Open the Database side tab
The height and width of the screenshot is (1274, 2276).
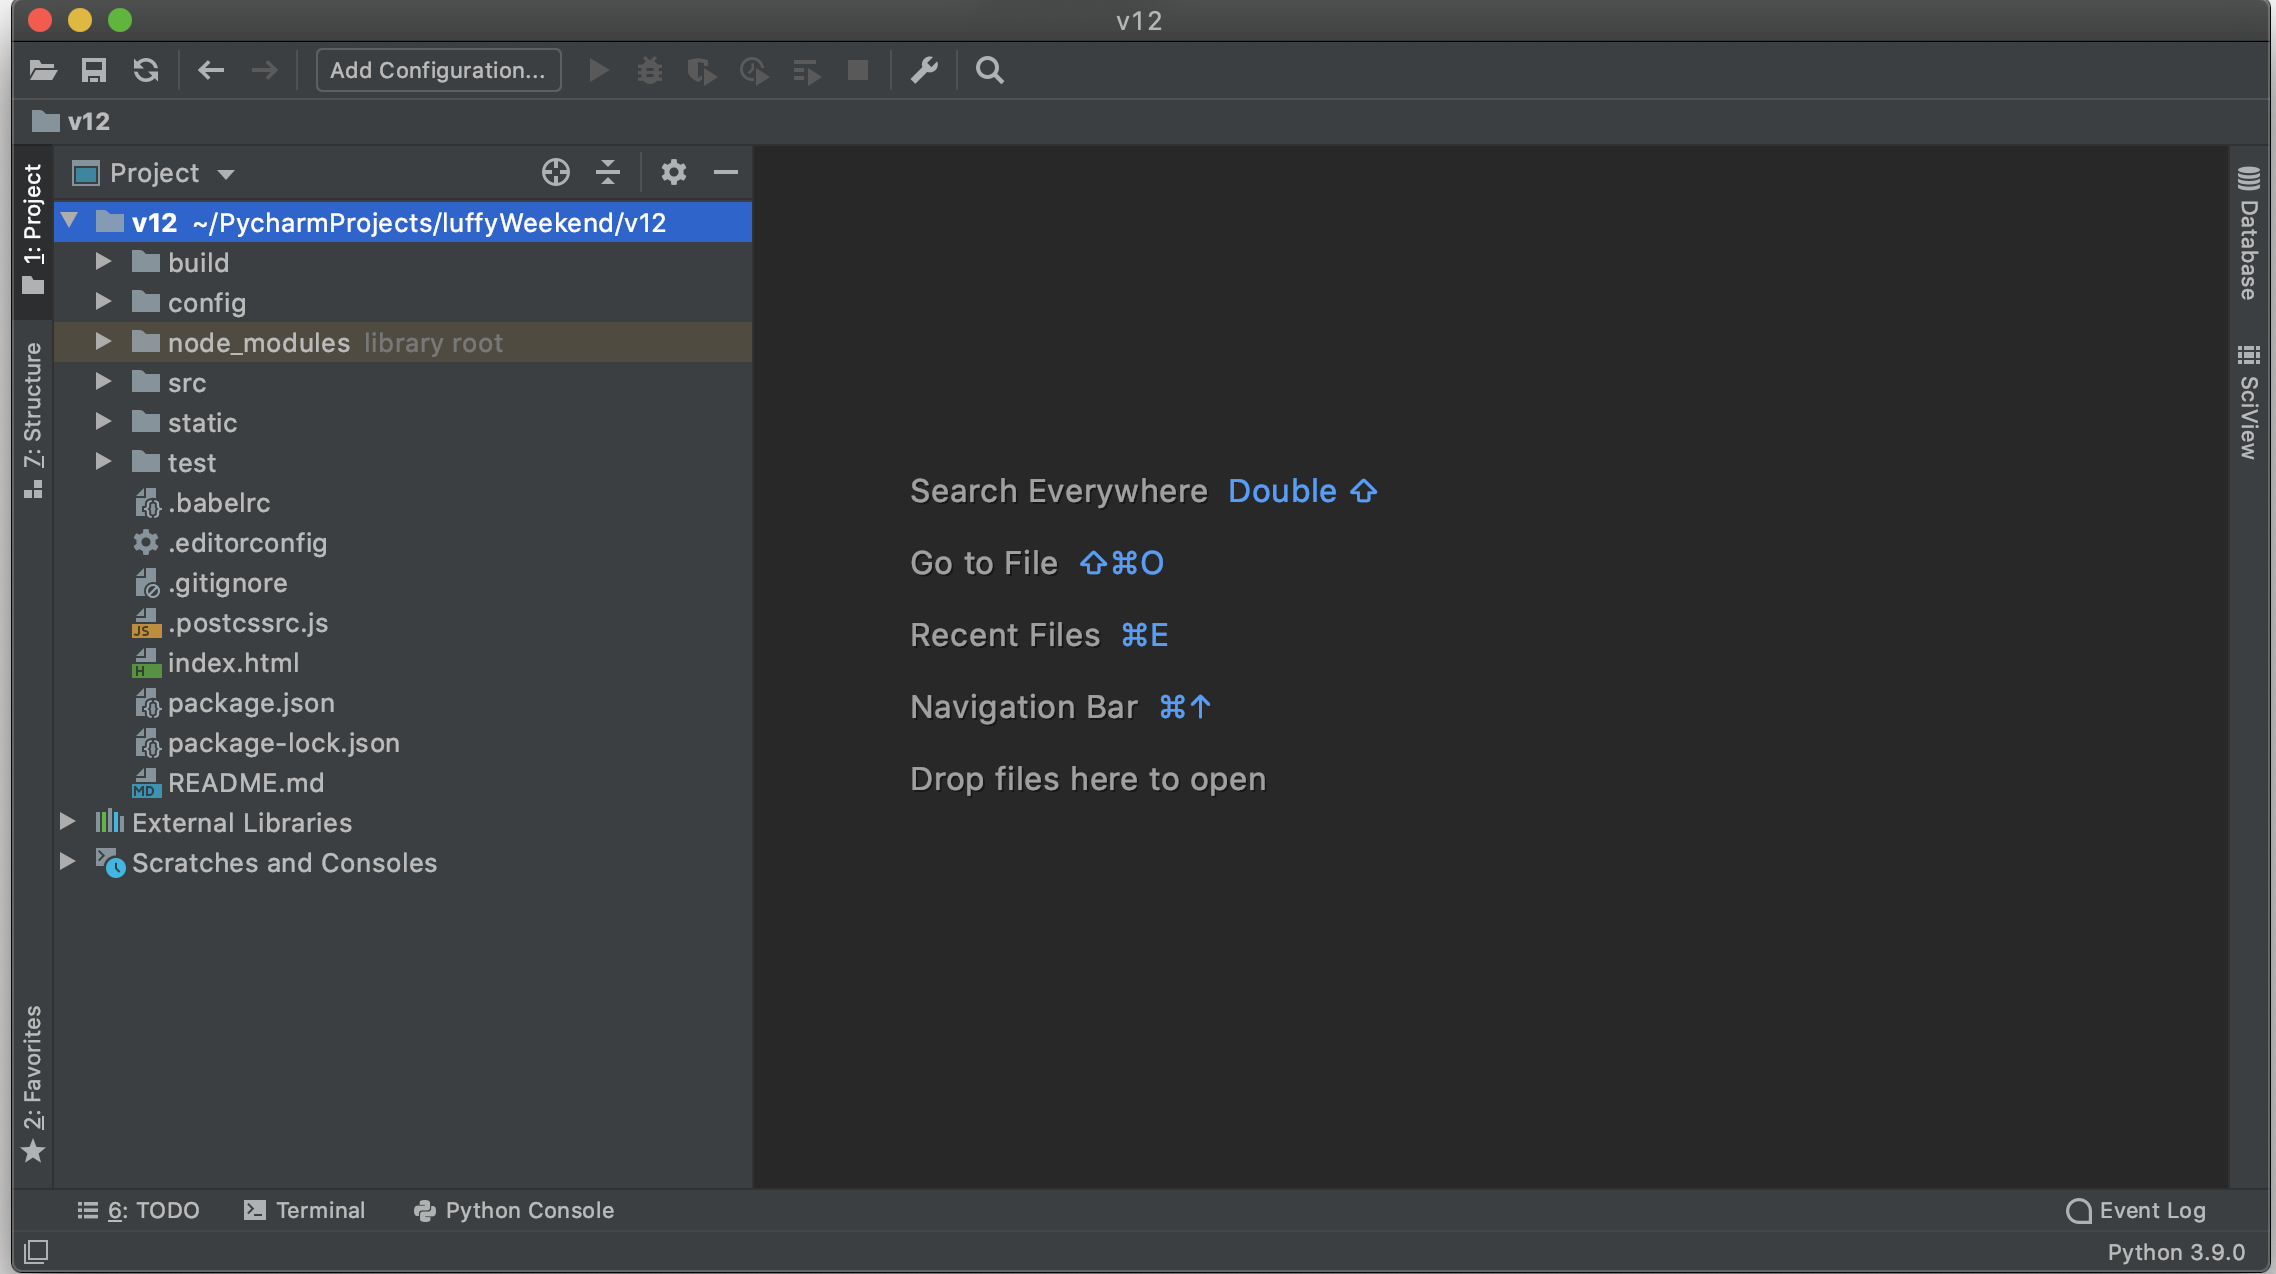tap(2249, 234)
